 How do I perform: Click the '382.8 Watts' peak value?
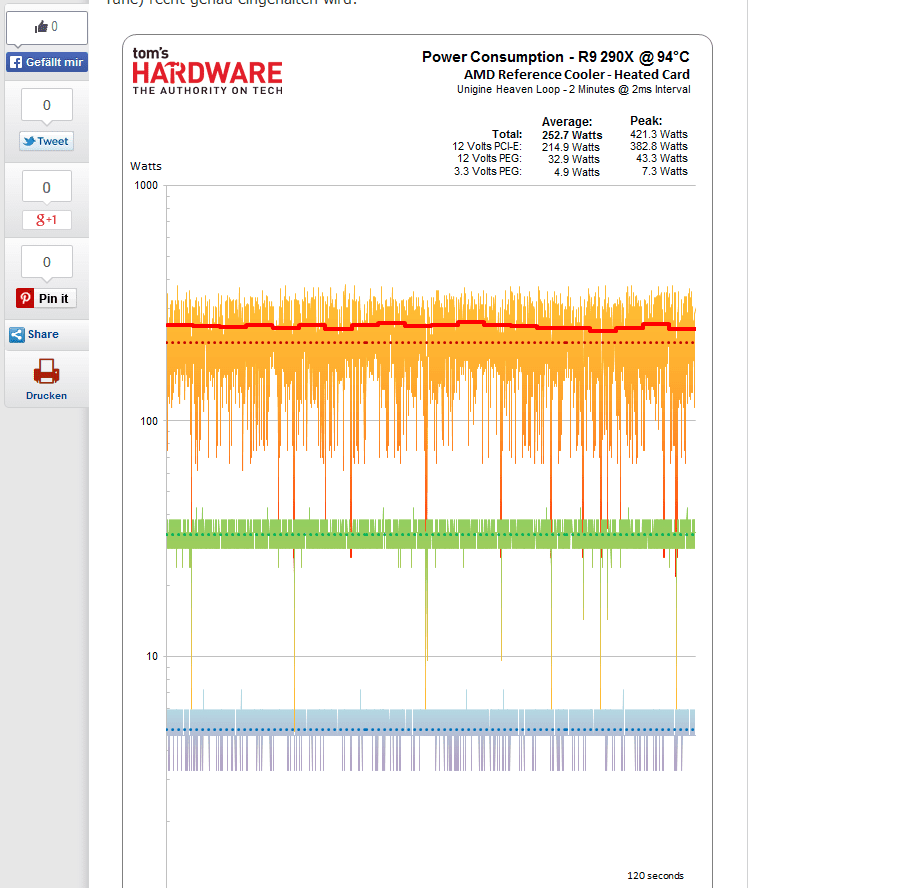659,146
